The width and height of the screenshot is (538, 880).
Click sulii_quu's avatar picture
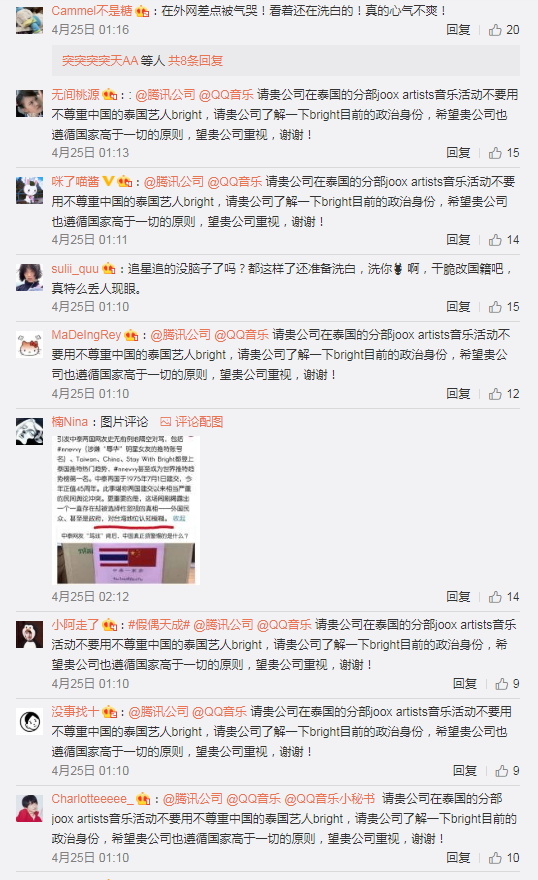[29, 277]
